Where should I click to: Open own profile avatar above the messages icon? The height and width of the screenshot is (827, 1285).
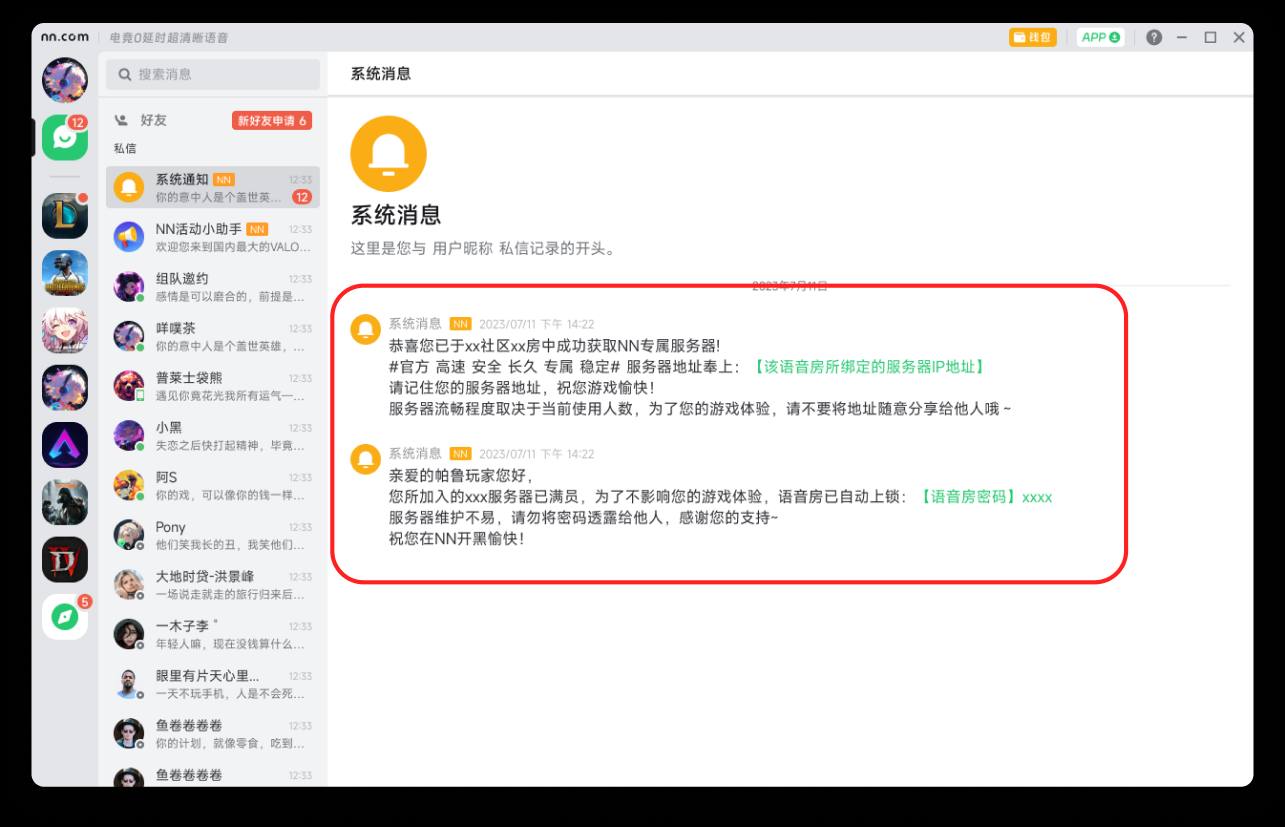pyautogui.click(x=65, y=80)
